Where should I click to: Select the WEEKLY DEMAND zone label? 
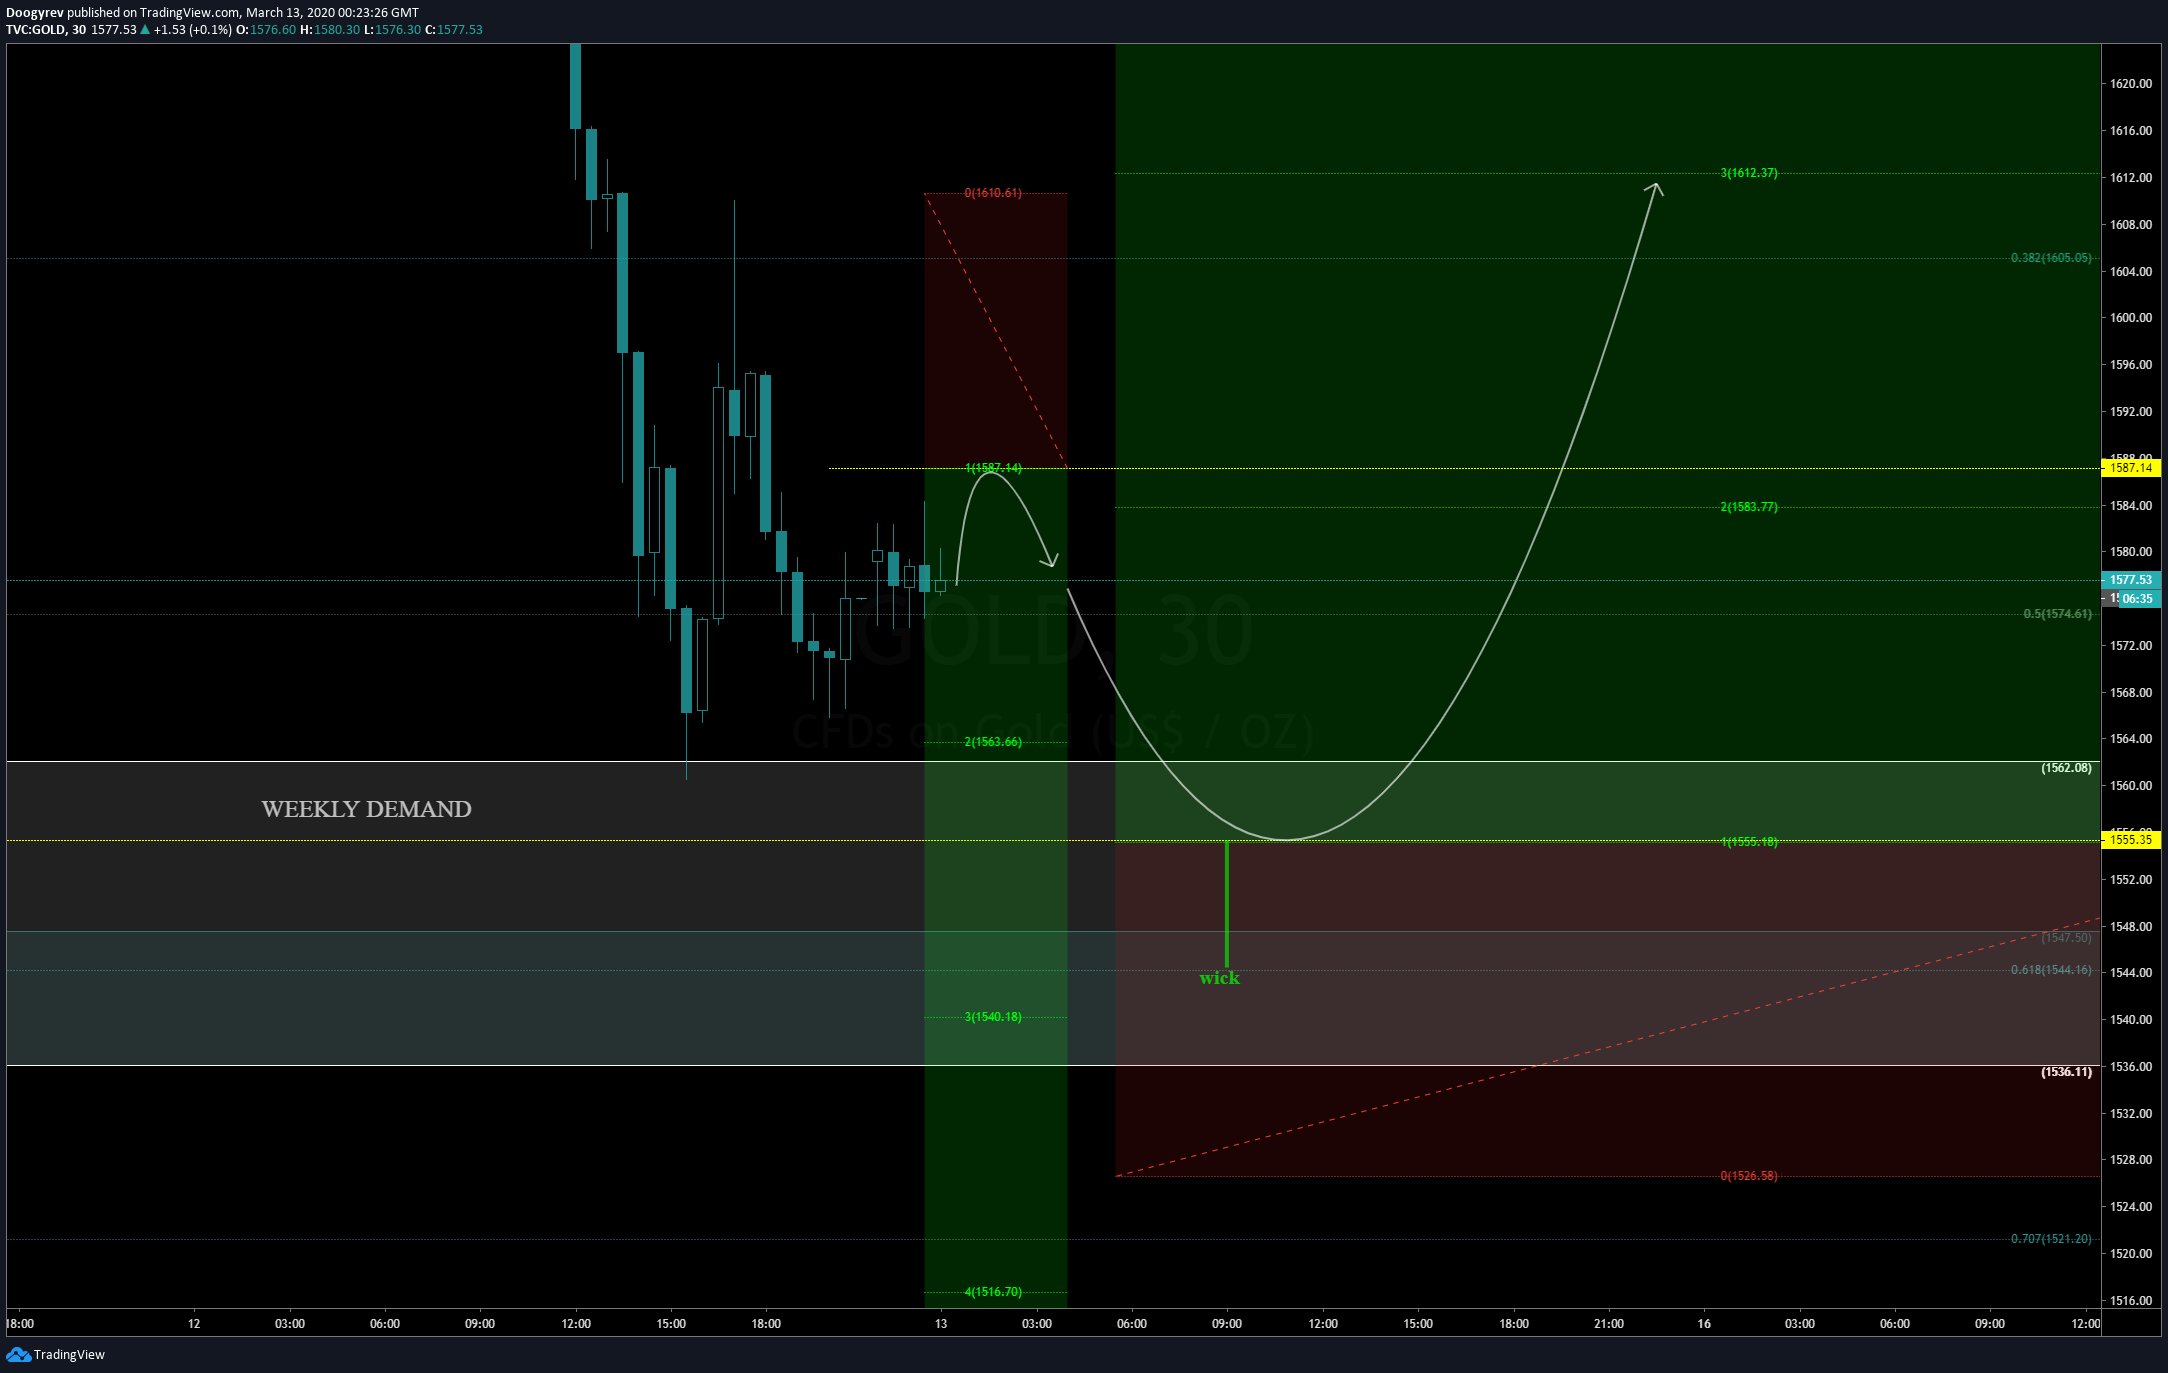click(x=366, y=809)
